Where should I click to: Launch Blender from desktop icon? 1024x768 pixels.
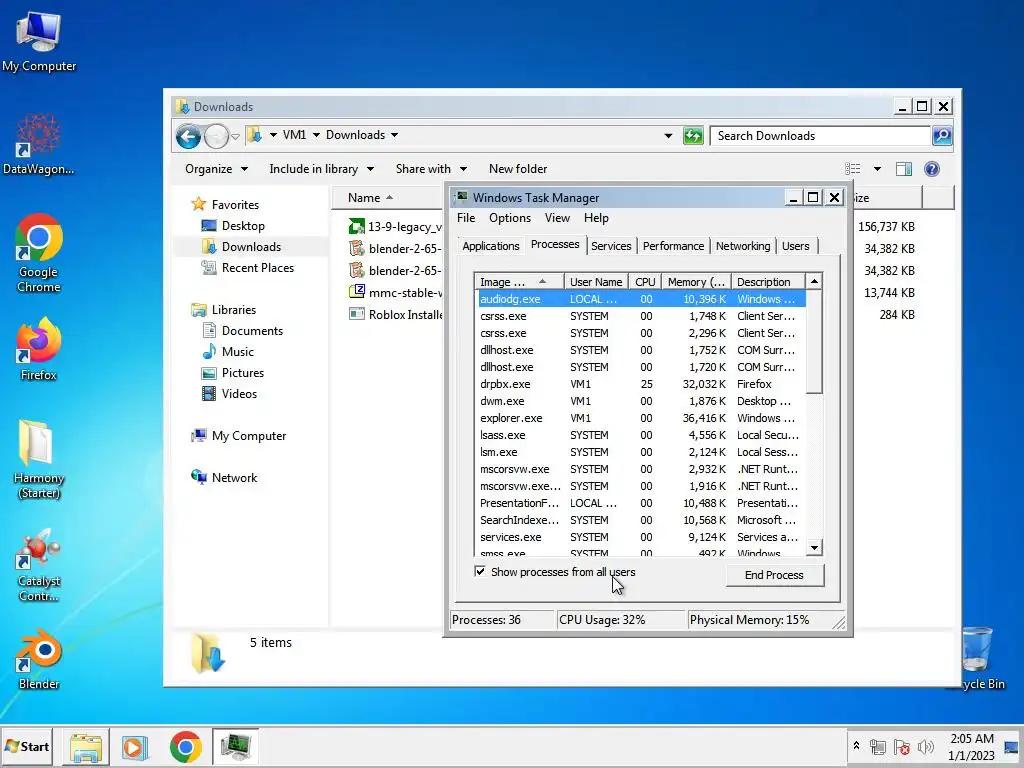tap(39, 660)
